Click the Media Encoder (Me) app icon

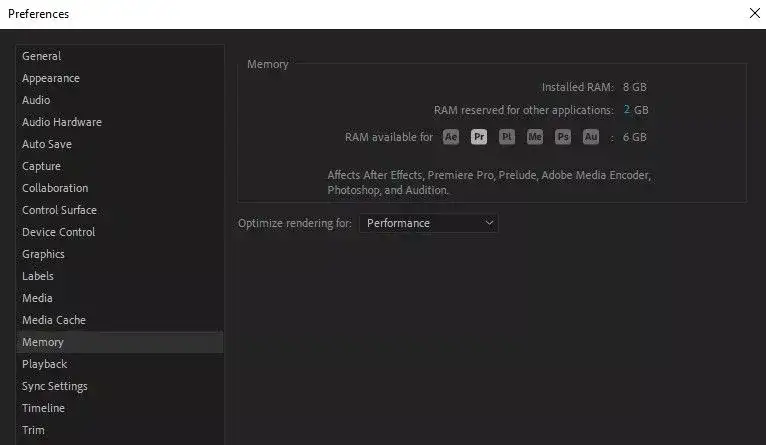tap(535, 137)
